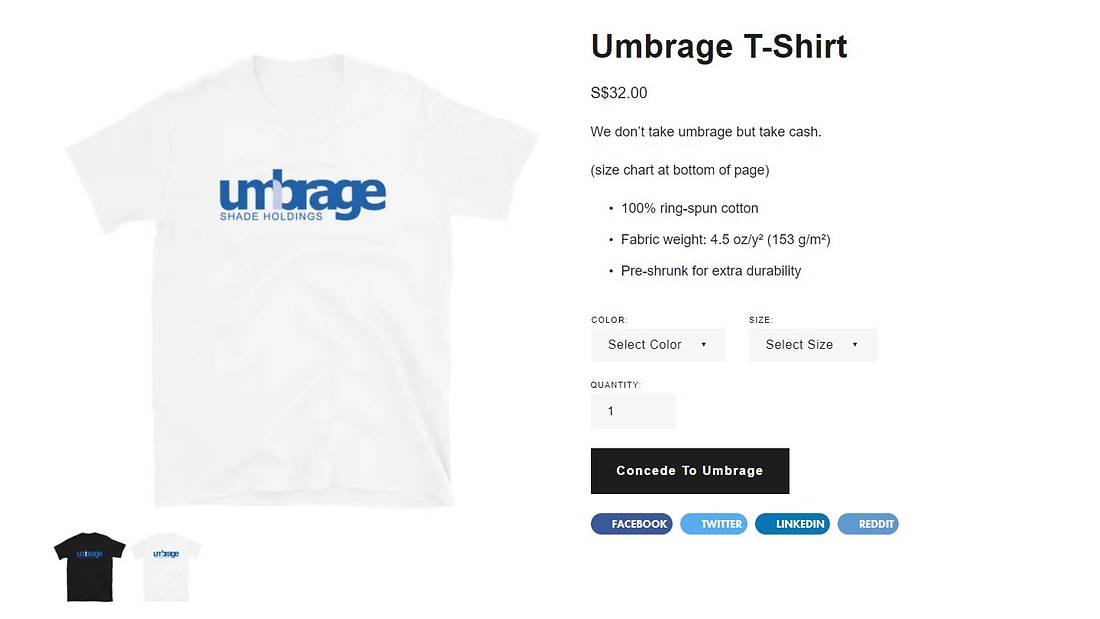Share product via the LinkedIn button
This screenshot has width=1100, height=619.
792,524
